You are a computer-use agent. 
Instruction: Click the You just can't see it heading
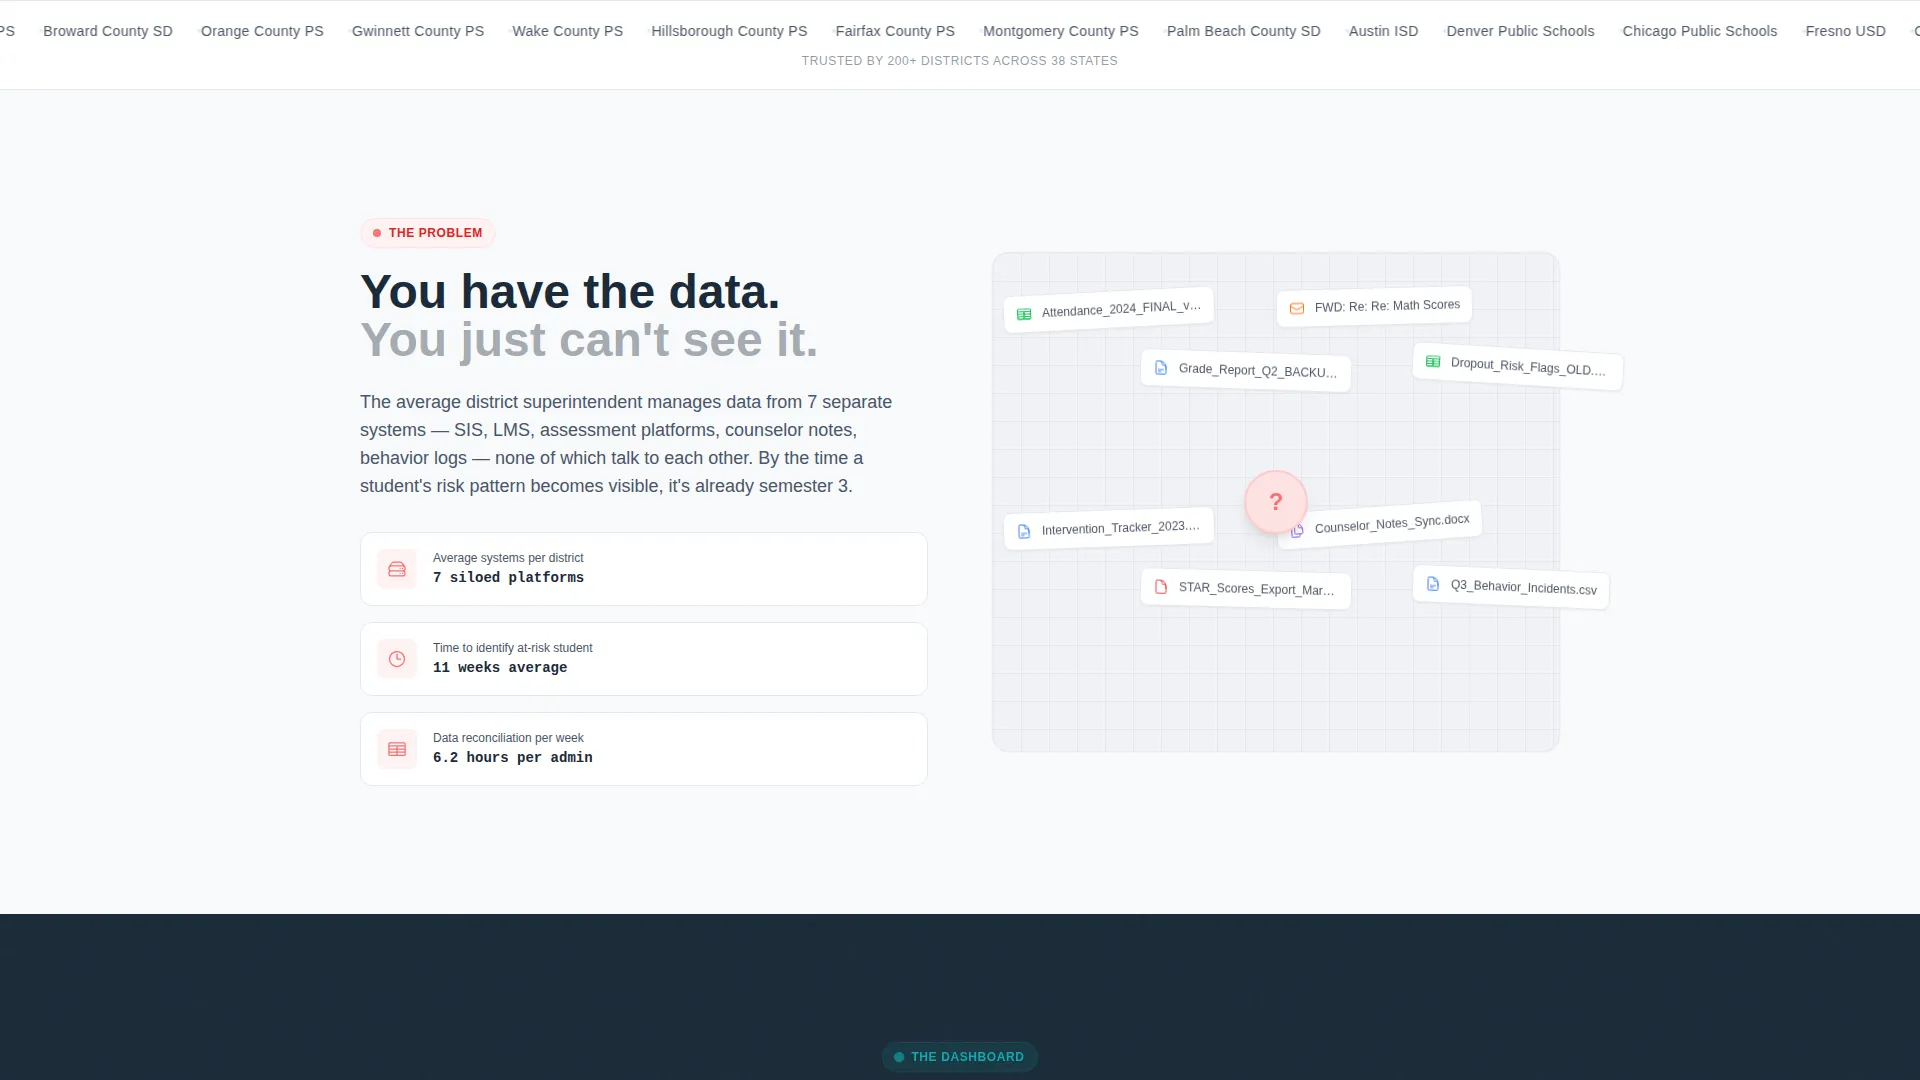pos(589,340)
